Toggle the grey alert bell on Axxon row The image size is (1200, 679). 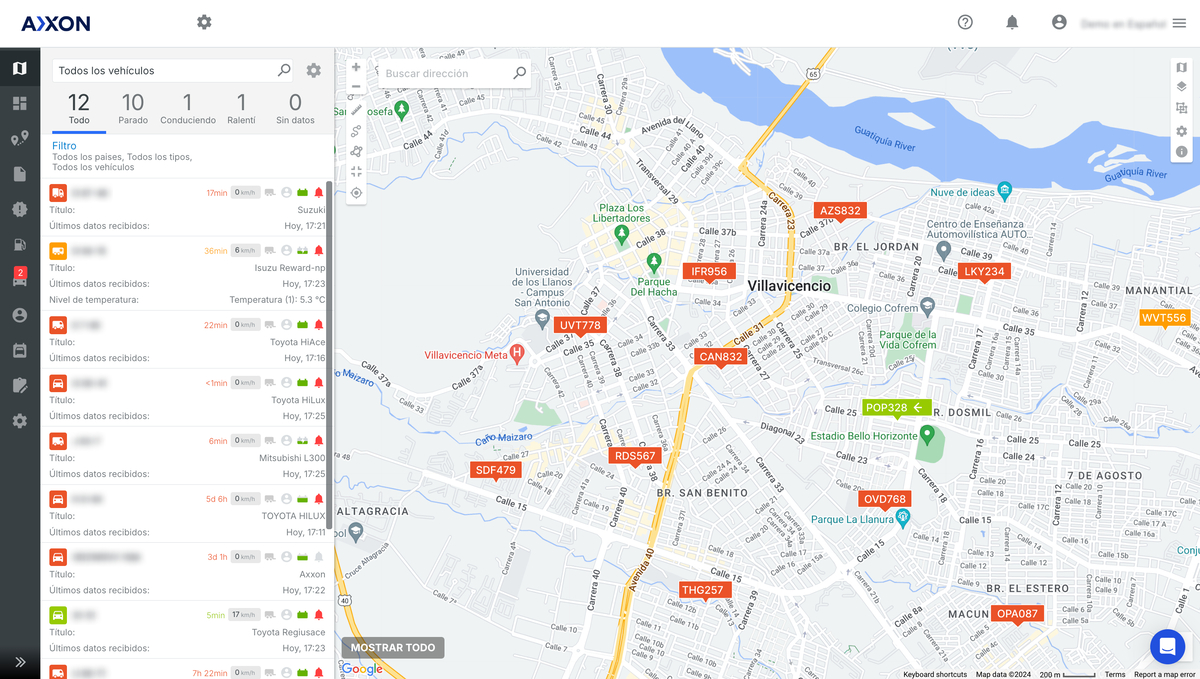click(x=319, y=556)
